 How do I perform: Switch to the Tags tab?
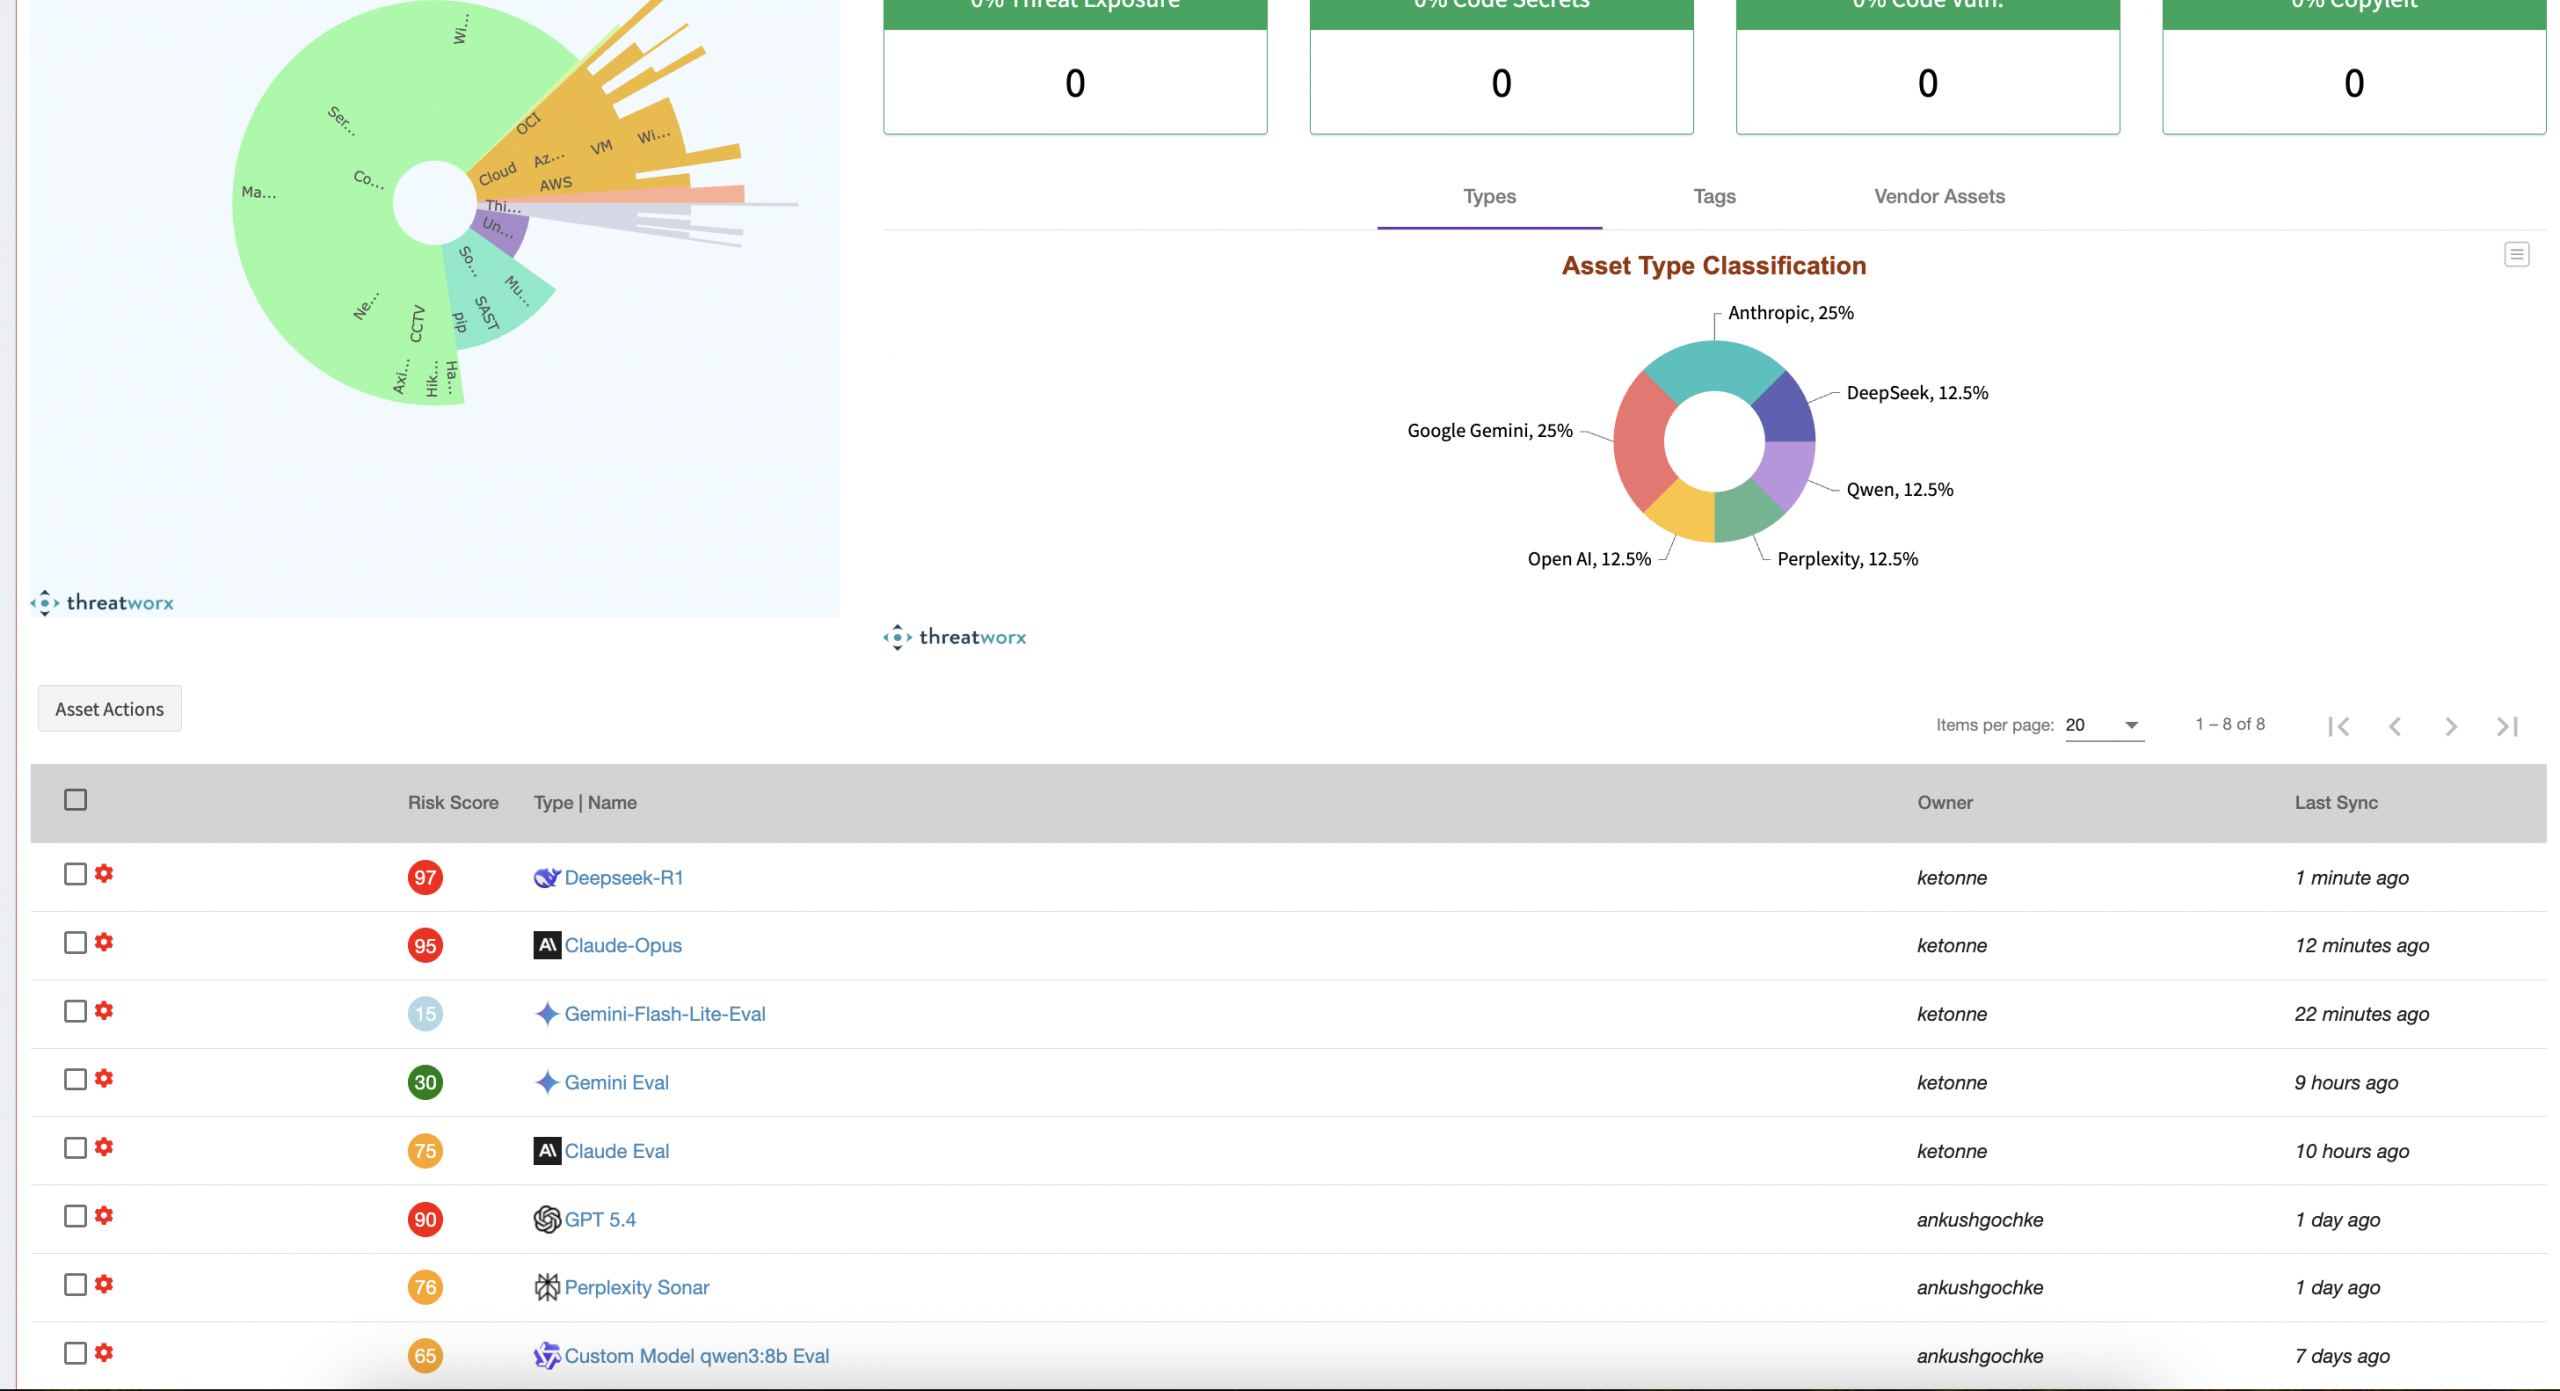[1714, 197]
